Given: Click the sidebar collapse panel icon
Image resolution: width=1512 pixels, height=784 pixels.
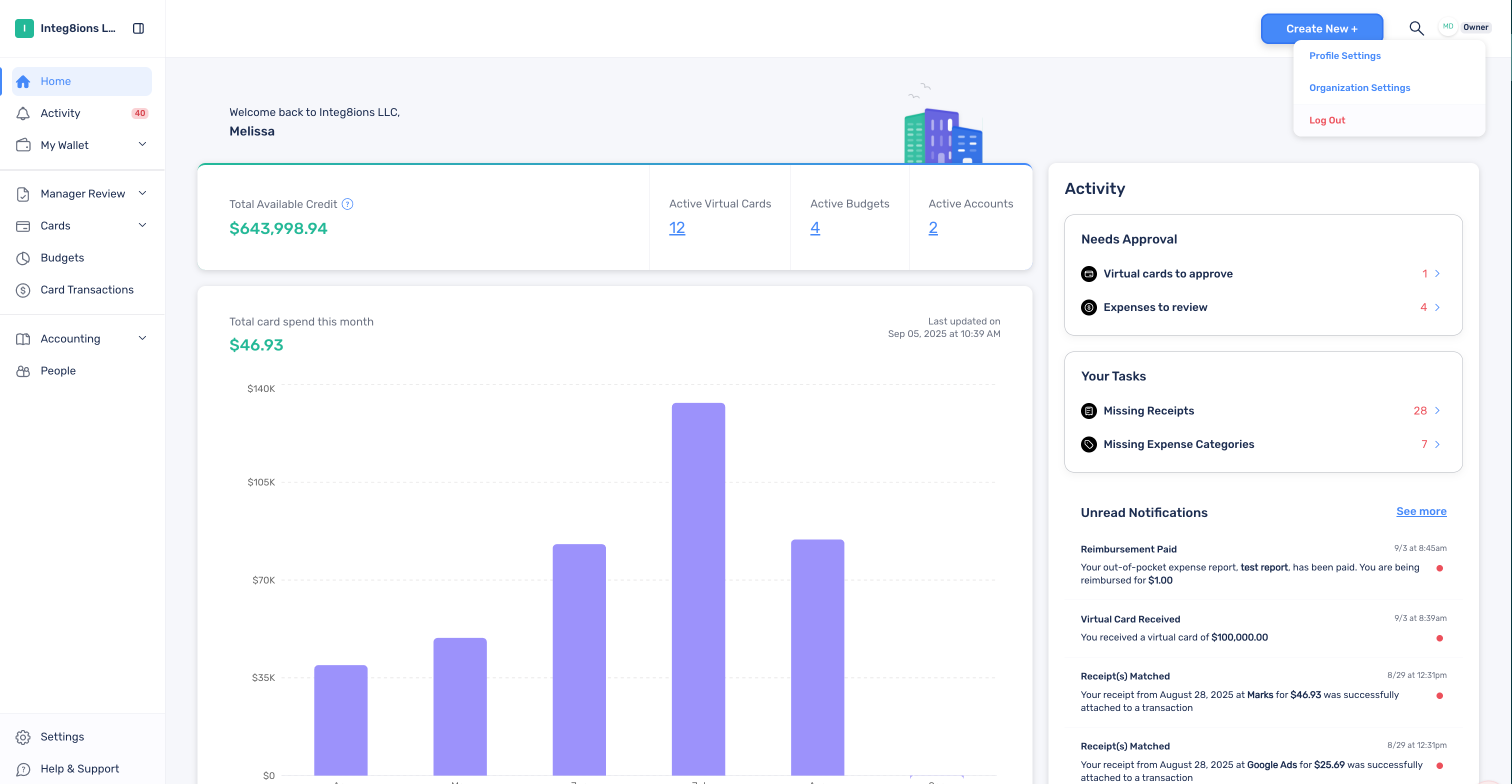Looking at the screenshot, I should pos(138,28).
